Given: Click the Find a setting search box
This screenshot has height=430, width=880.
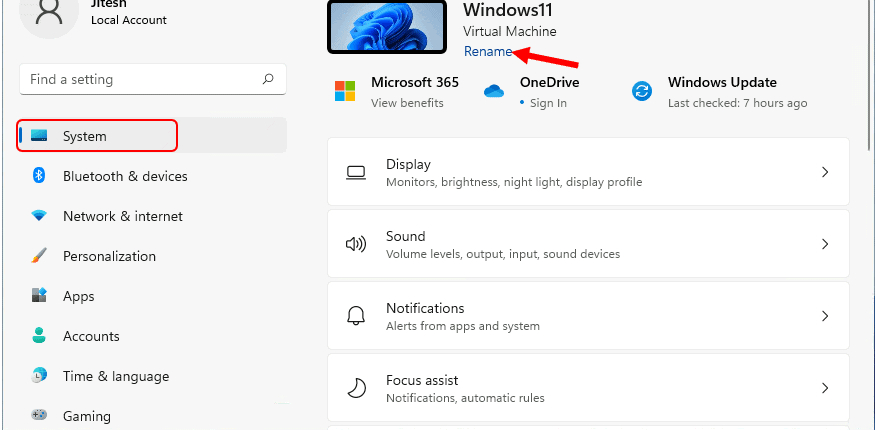Looking at the screenshot, I should click(x=153, y=79).
